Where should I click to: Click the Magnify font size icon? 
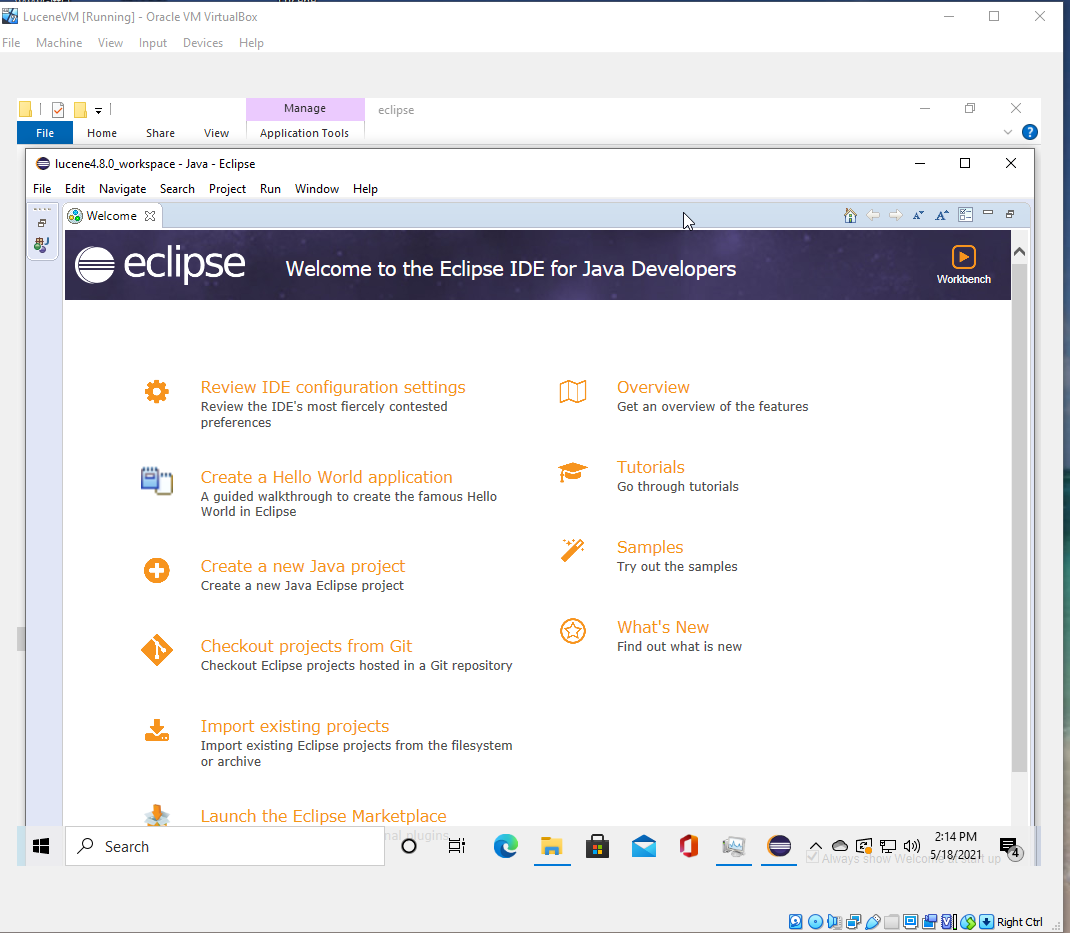(941, 215)
